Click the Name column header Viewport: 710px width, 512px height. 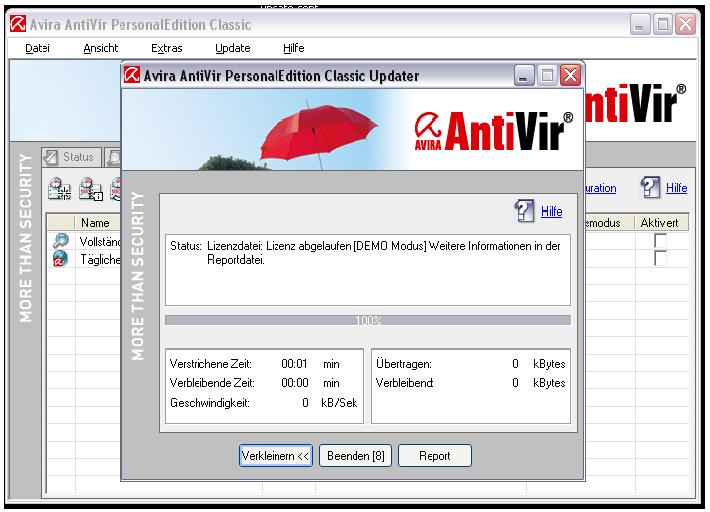95,223
